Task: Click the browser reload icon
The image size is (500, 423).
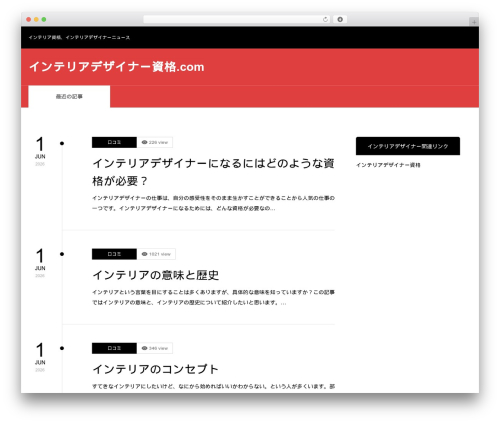Action: point(325,19)
